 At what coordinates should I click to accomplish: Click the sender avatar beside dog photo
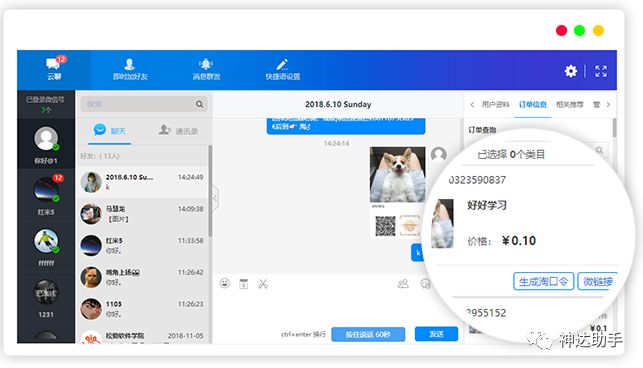tap(438, 154)
